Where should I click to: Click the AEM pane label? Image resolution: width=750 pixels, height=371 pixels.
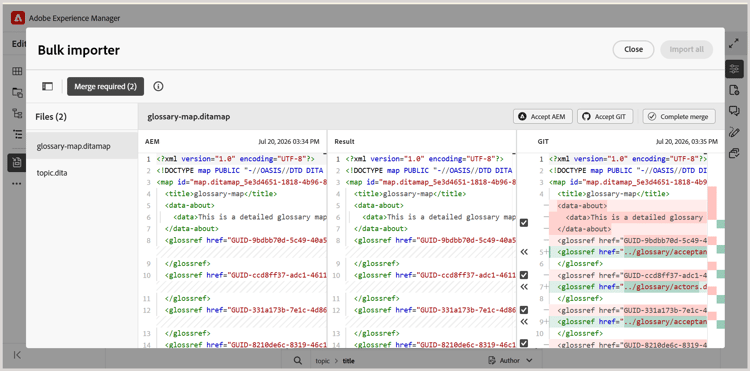[152, 142]
